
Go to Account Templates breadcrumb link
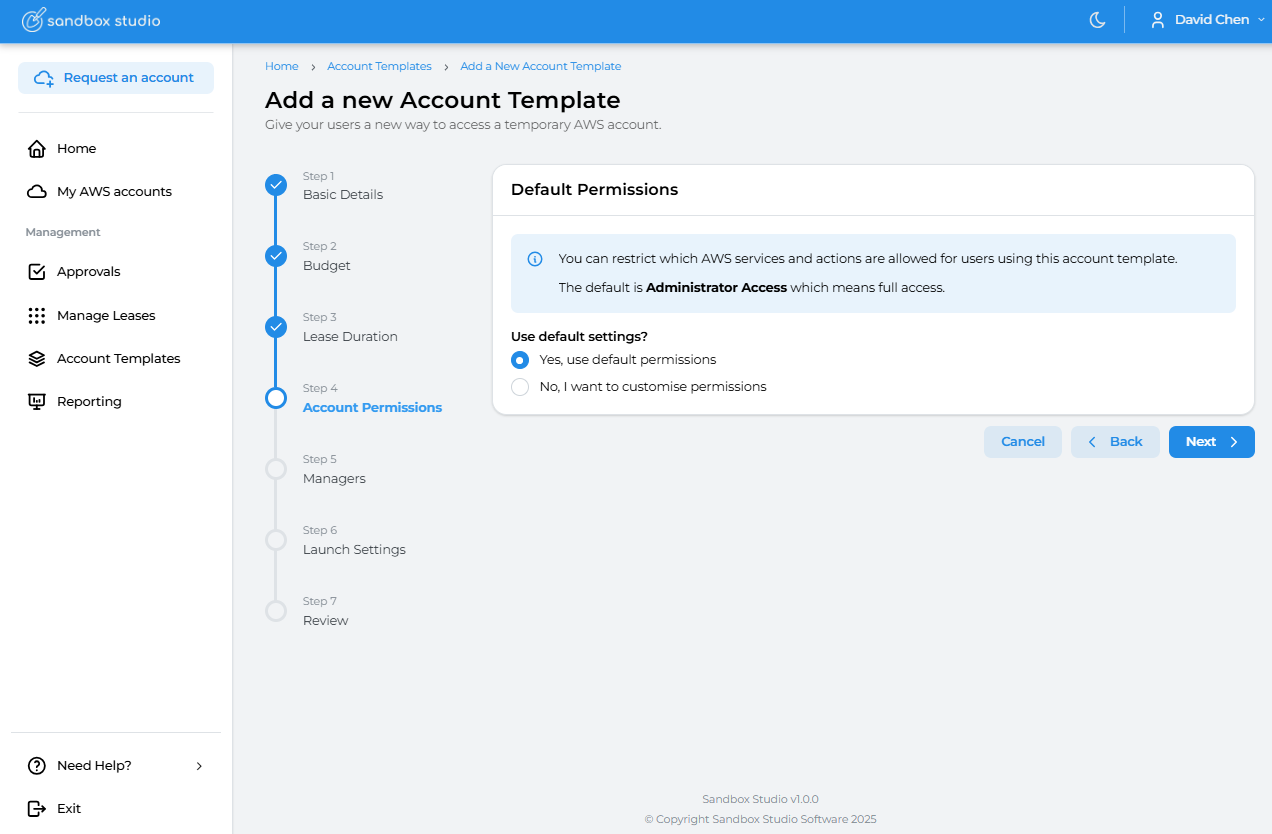click(379, 66)
